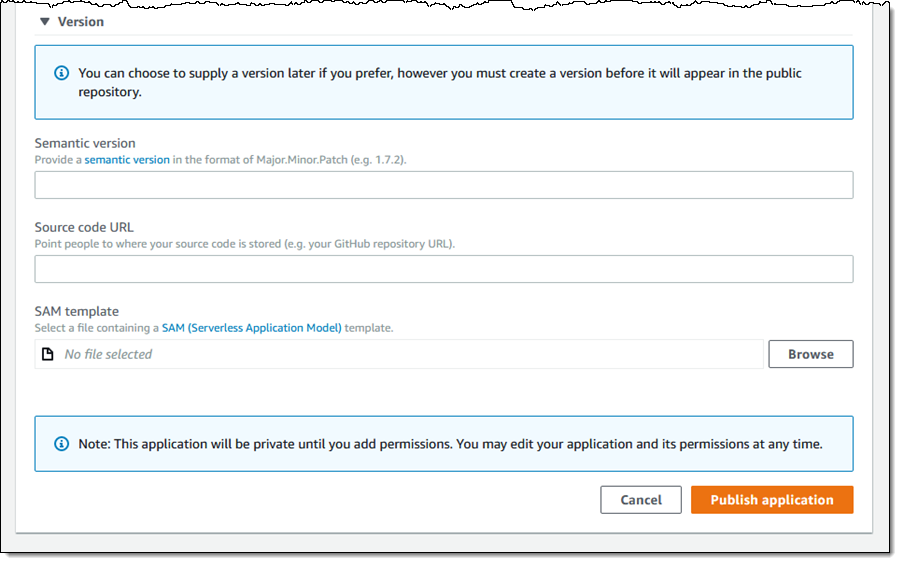The height and width of the screenshot is (563, 900).
Task: Click the Semantic version field label
Action: click(x=85, y=144)
